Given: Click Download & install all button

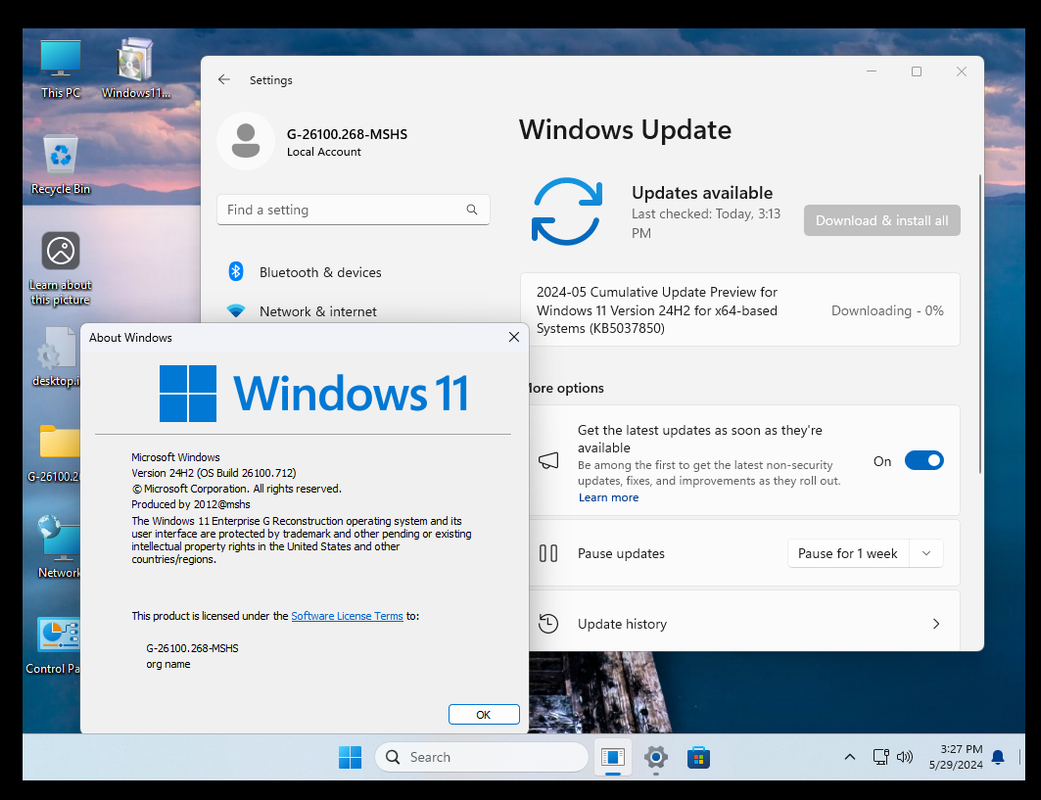Looking at the screenshot, I should click(882, 220).
